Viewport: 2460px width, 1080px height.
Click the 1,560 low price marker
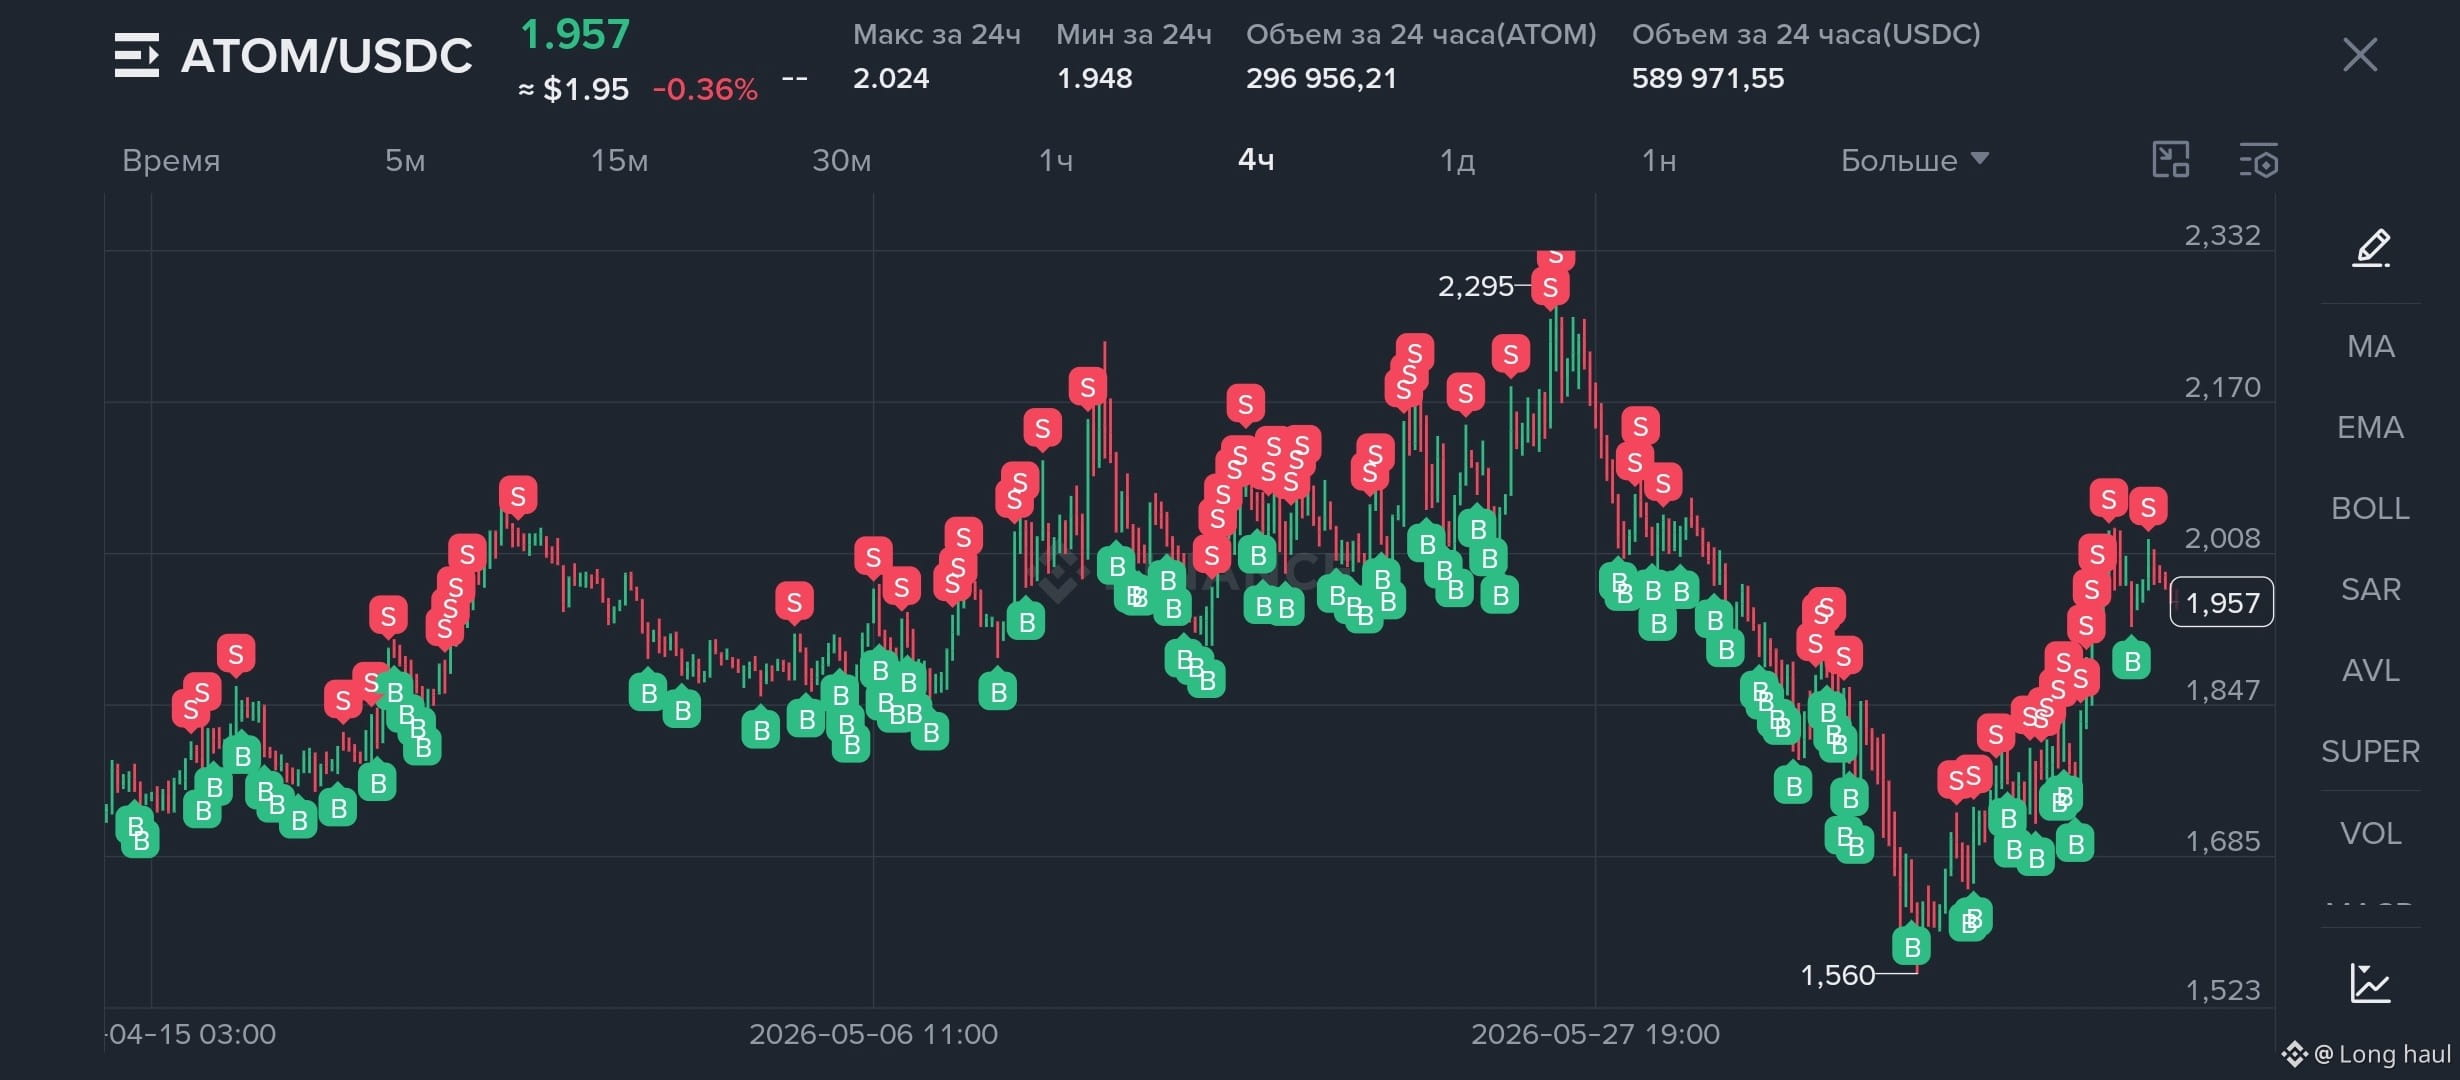point(1838,975)
